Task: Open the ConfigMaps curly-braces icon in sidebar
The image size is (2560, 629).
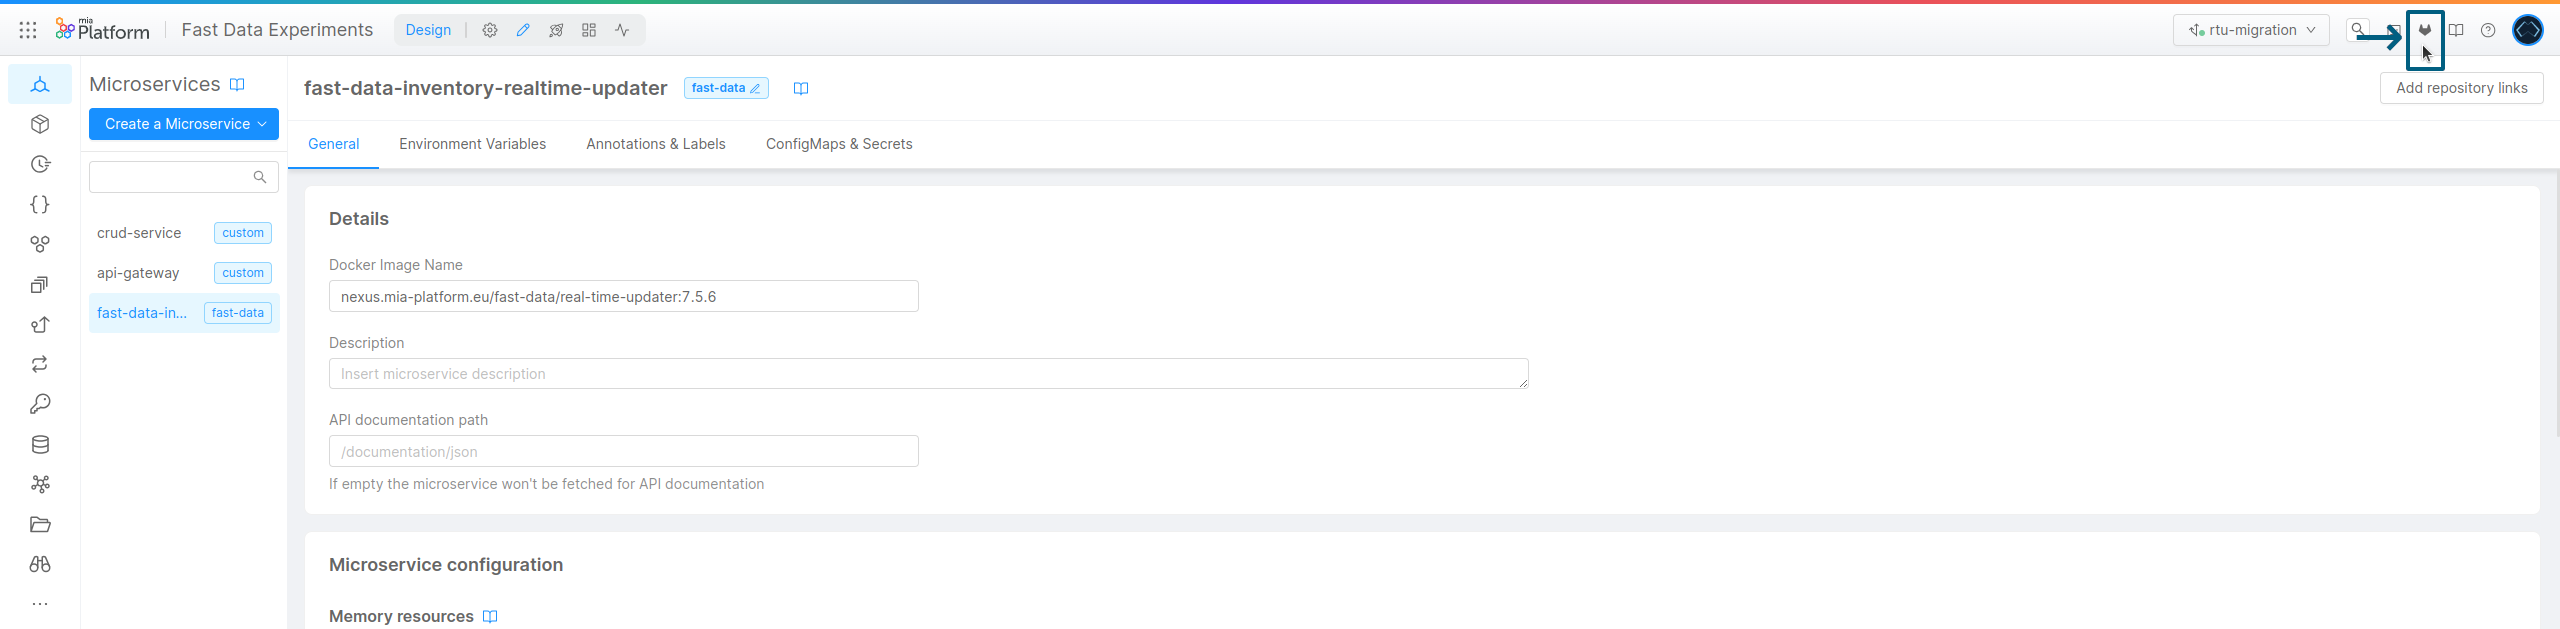Action: click(x=39, y=203)
